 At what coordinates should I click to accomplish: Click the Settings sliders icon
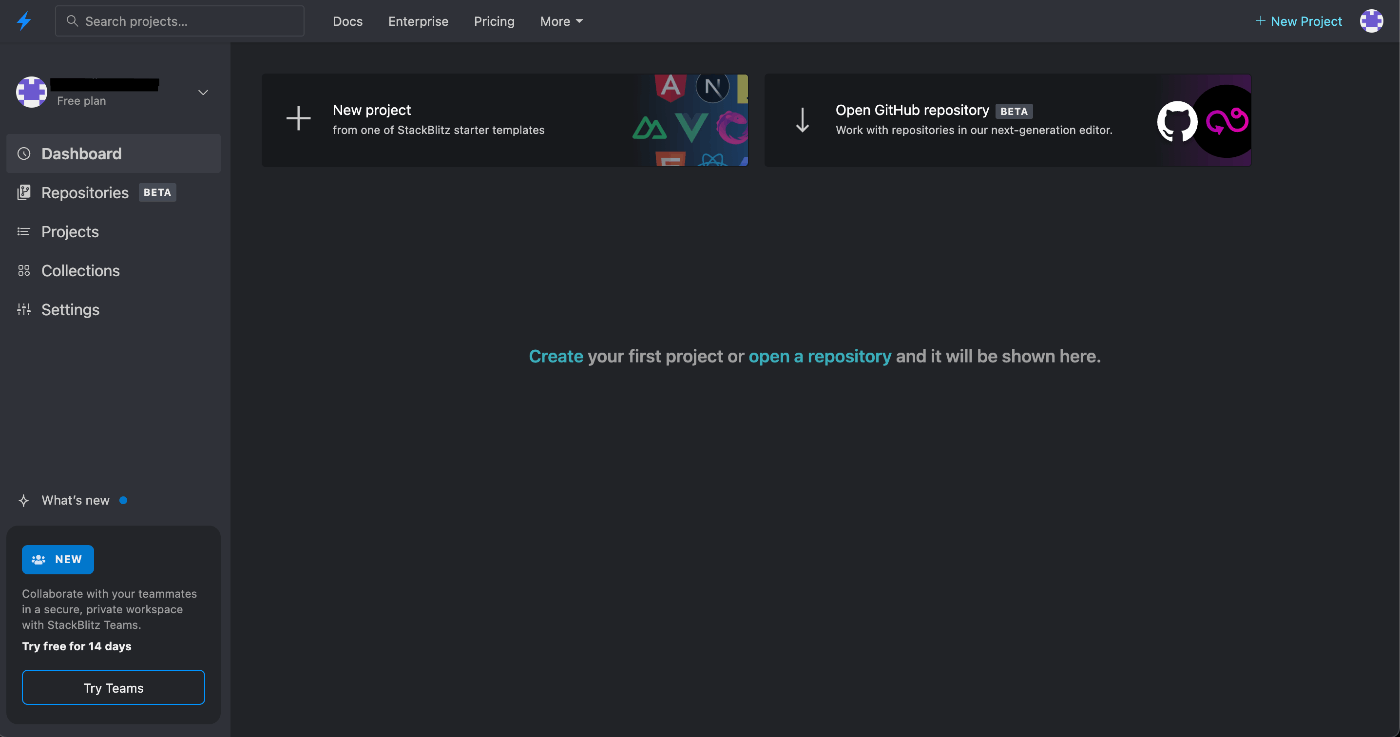pos(24,310)
